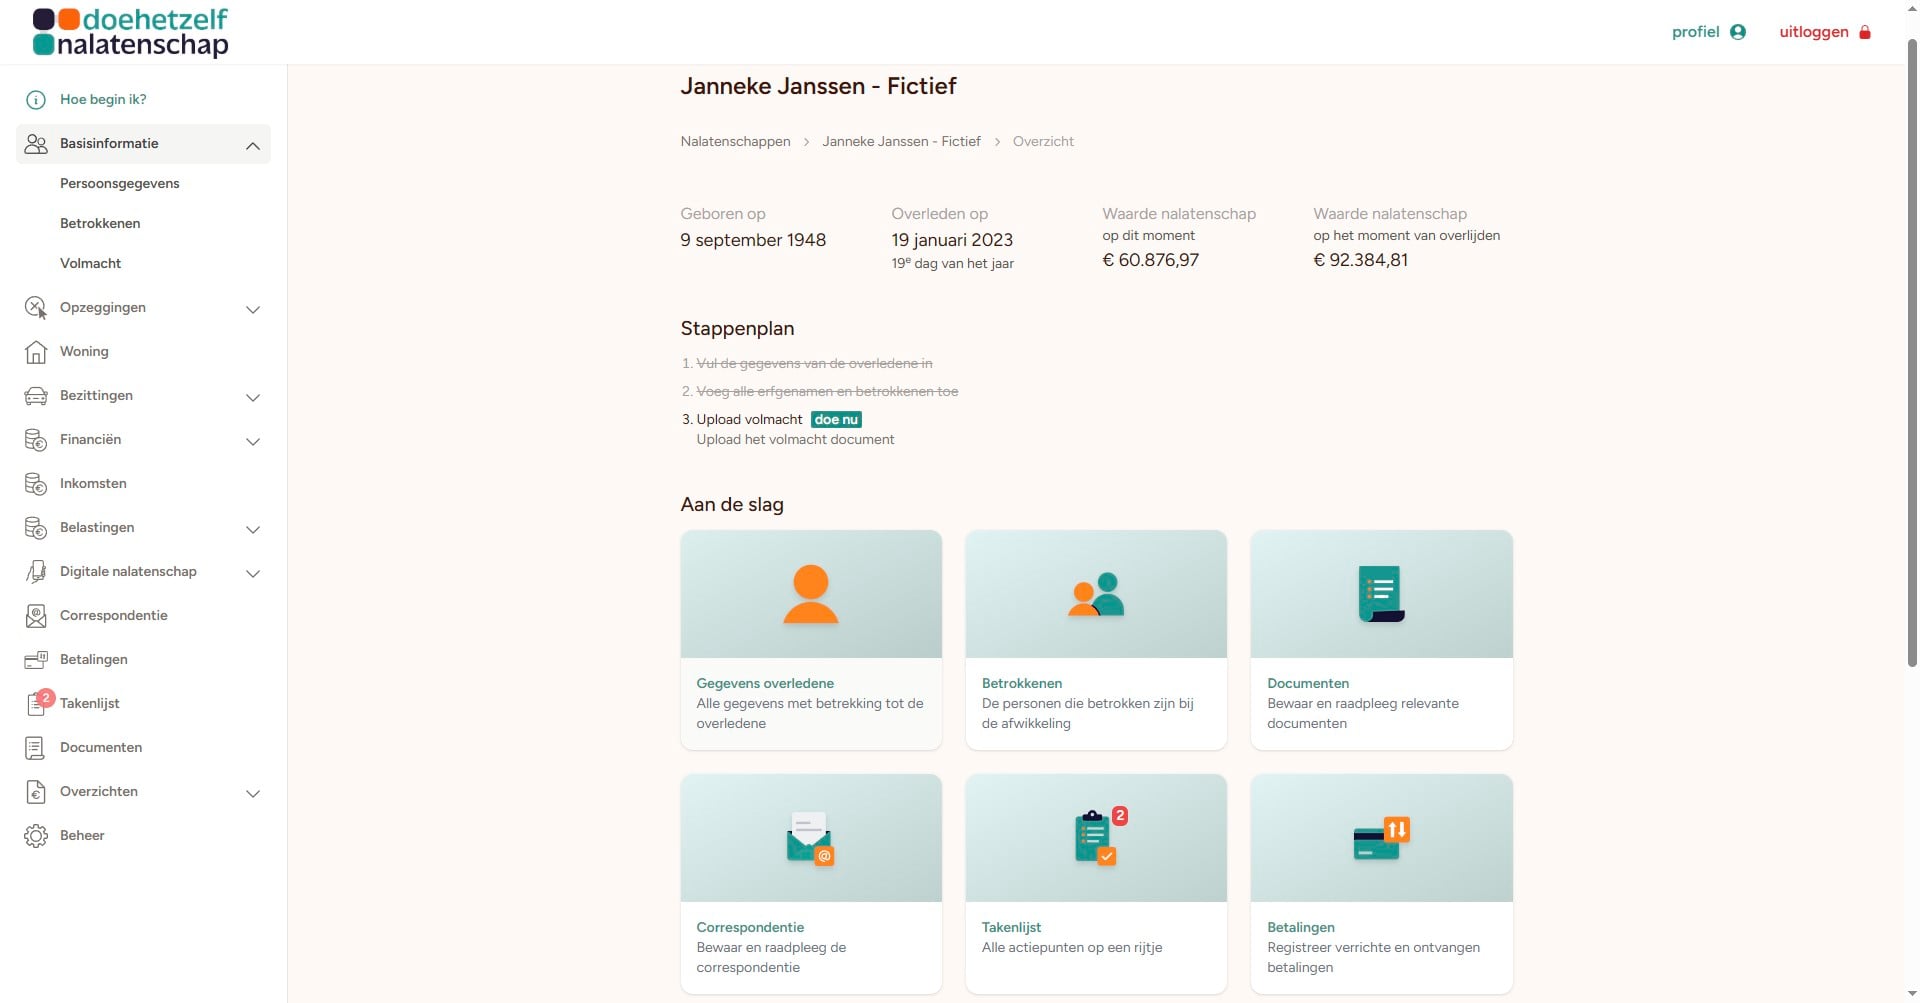The width and height of the screenshot is (1920, 1003).
Task: Click the doe nu button
Action: [x=836, y=420]
